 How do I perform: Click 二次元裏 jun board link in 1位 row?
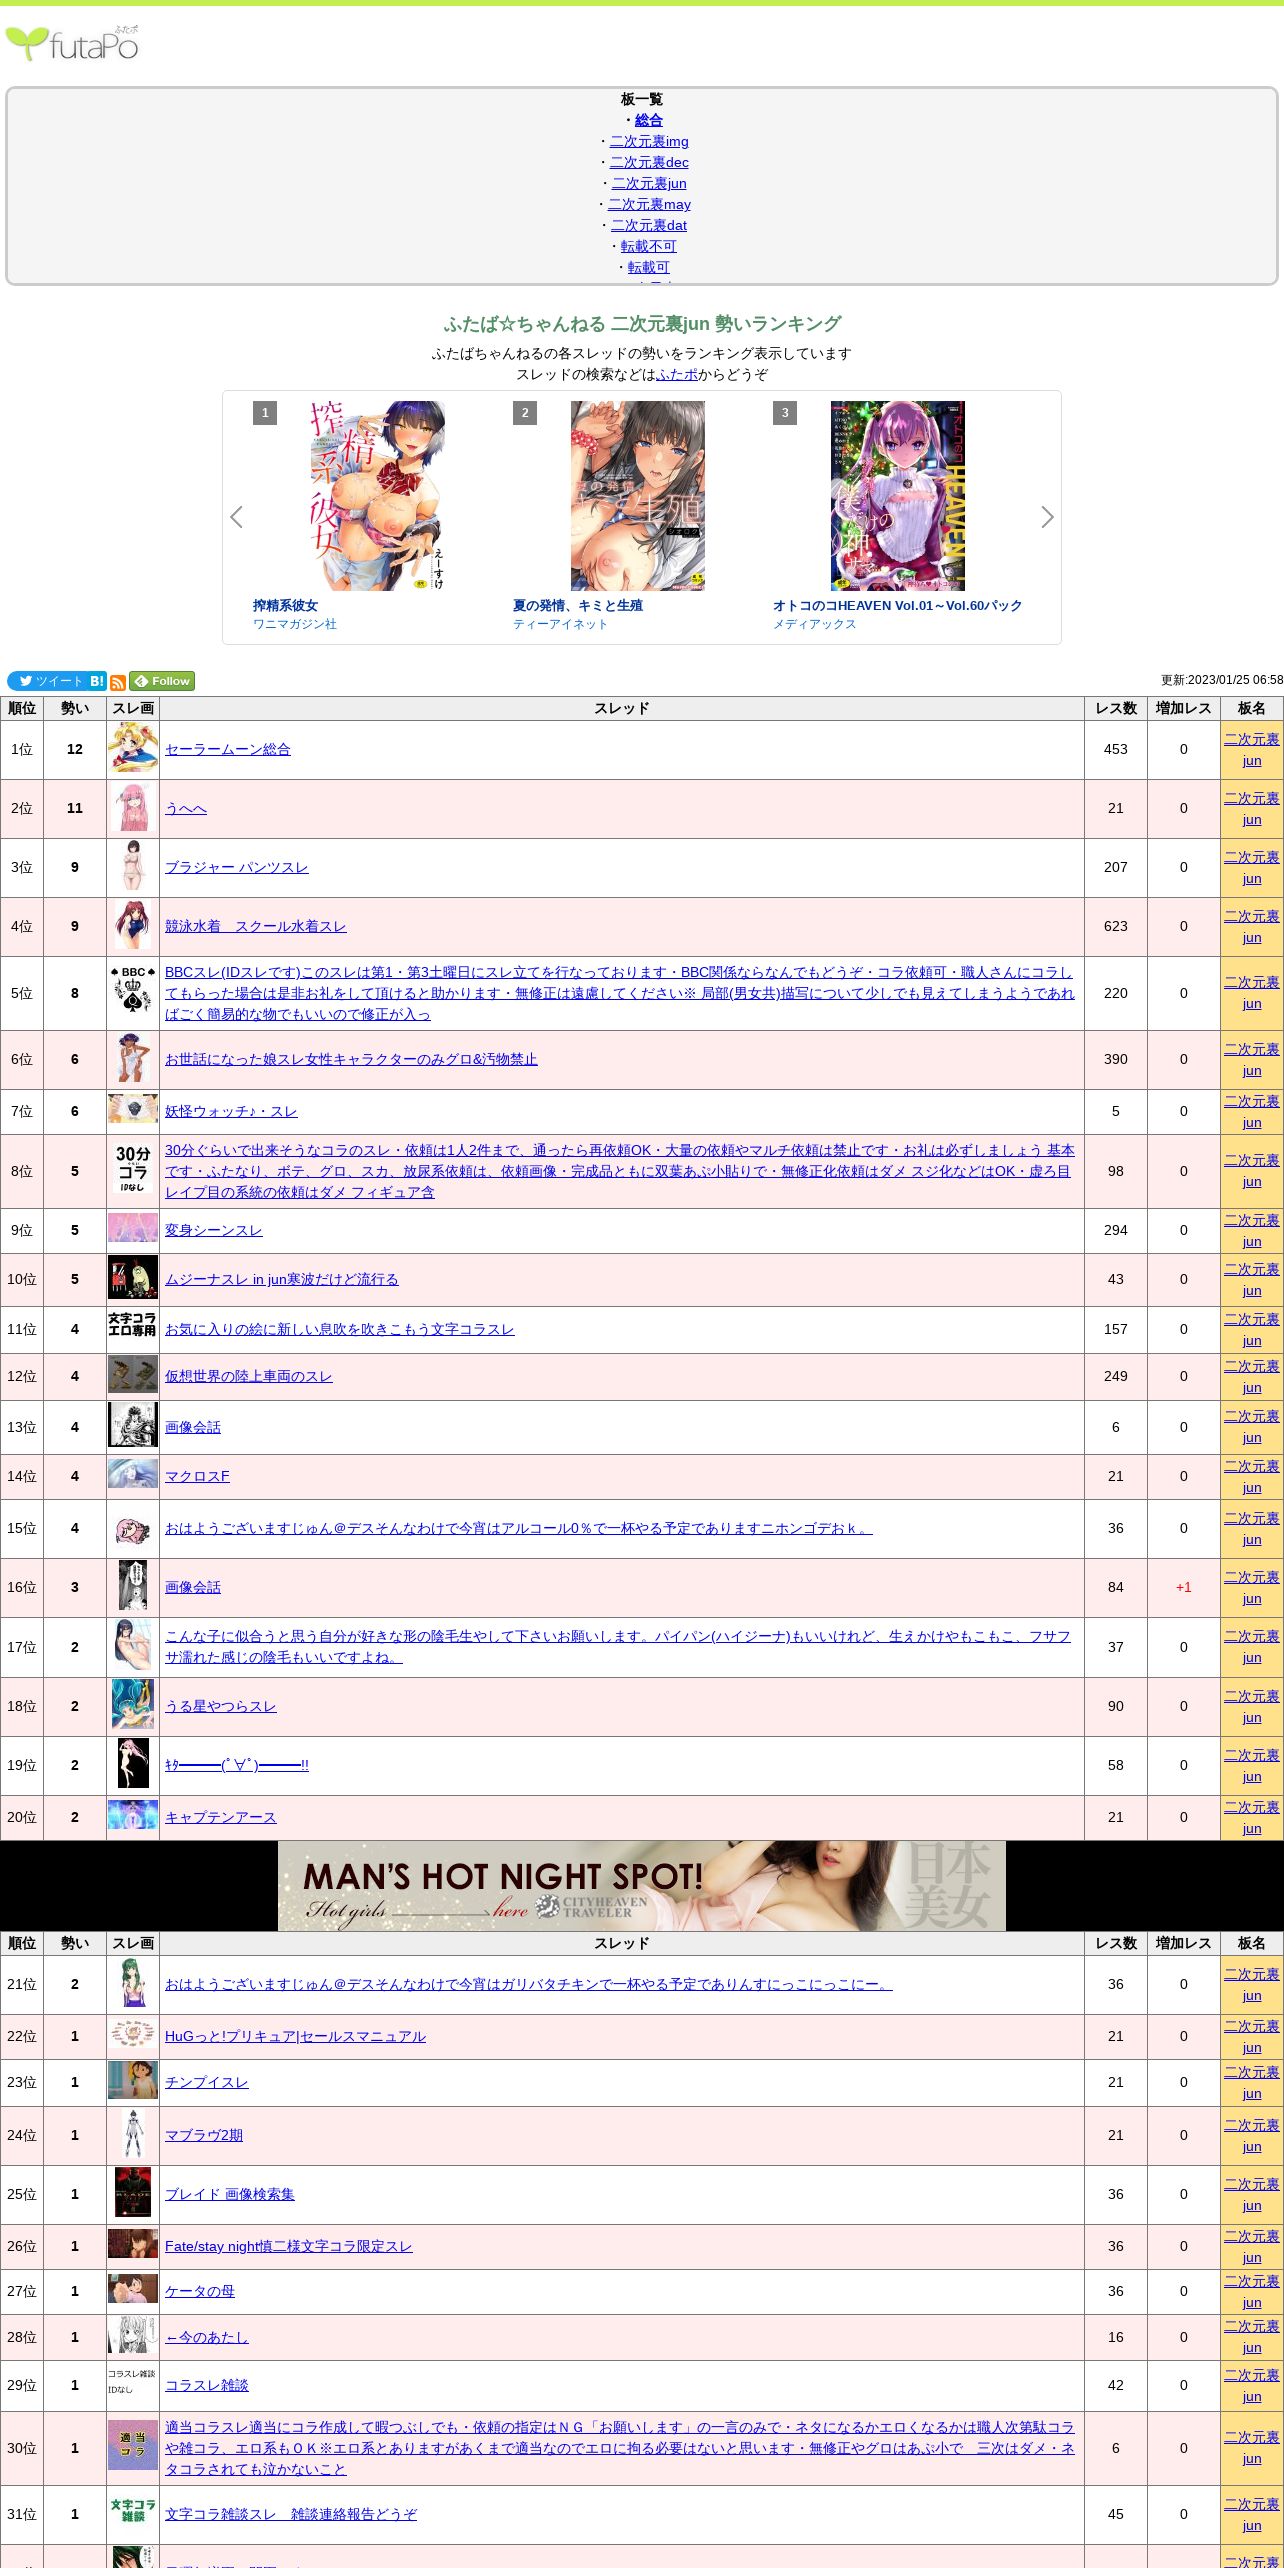[1252, 750]
